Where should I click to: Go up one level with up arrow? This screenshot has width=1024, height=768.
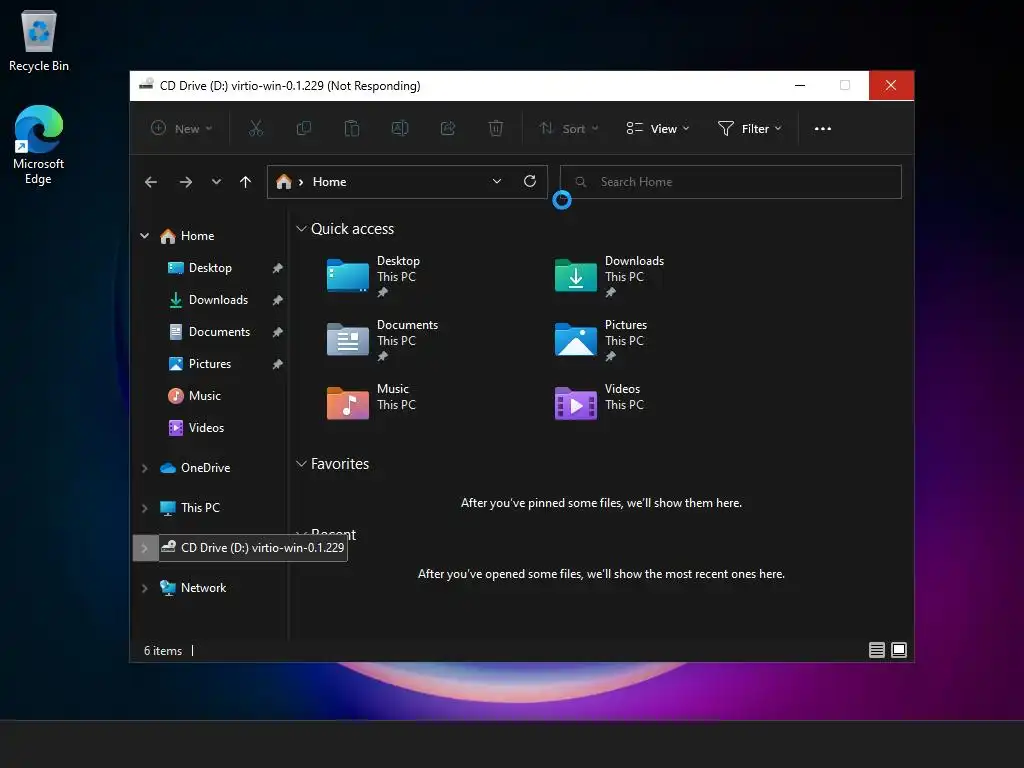click(246, 182)
